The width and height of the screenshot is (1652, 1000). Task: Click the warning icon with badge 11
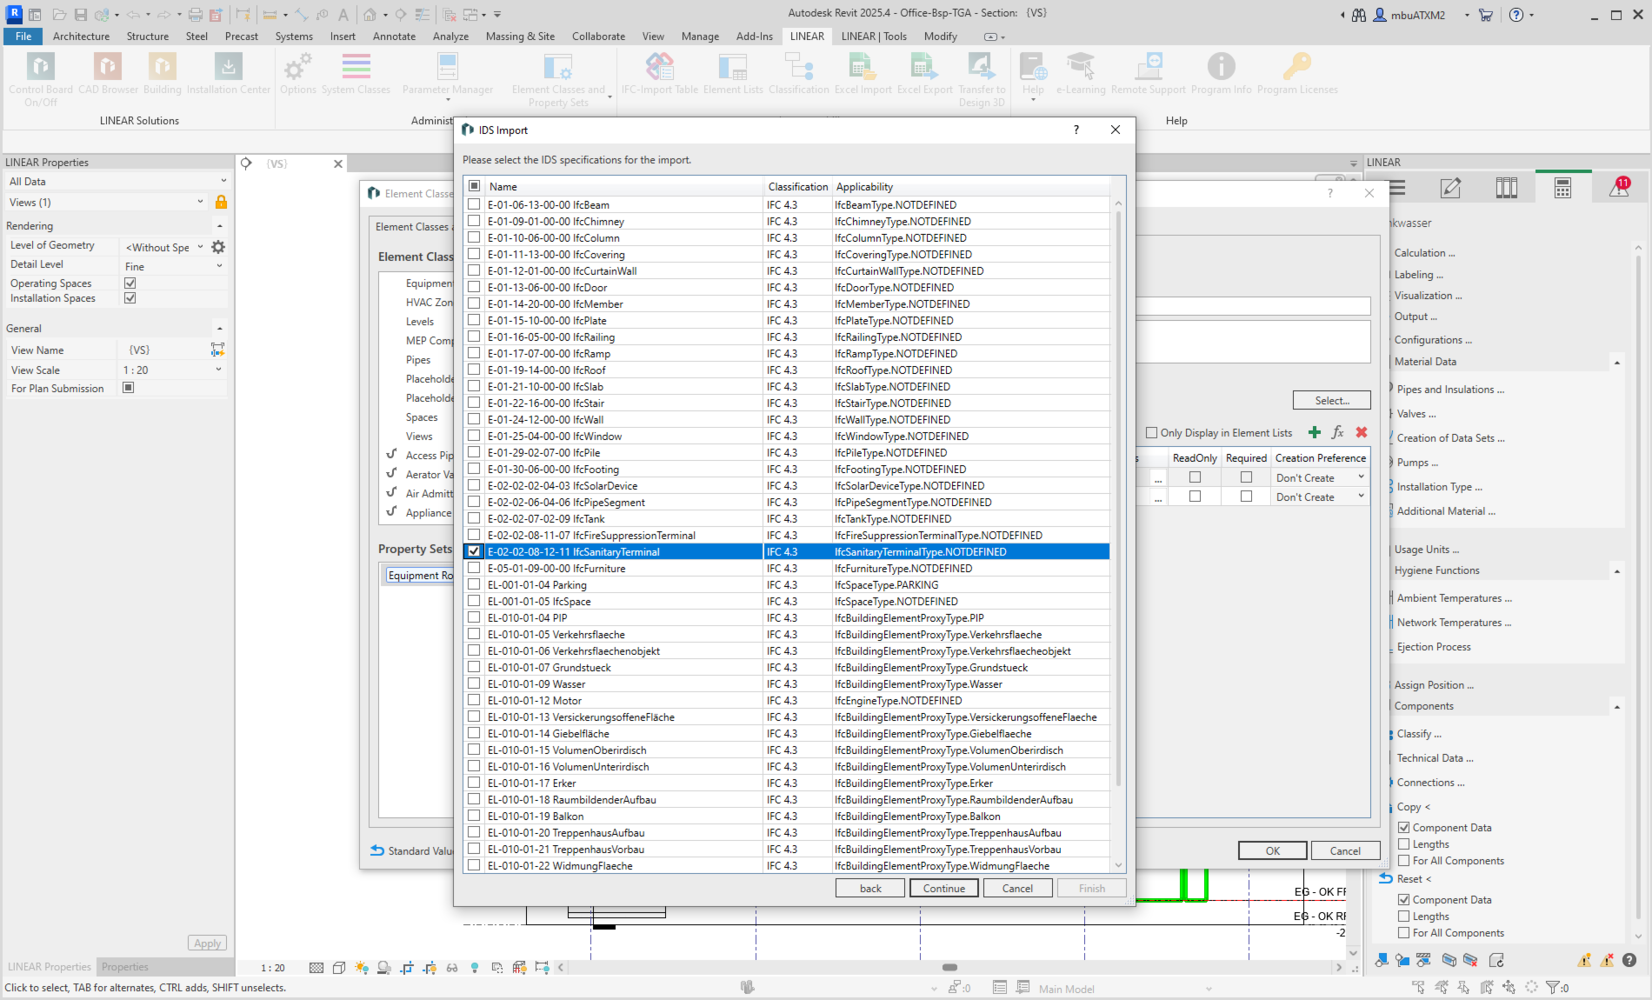point(1618,188)
